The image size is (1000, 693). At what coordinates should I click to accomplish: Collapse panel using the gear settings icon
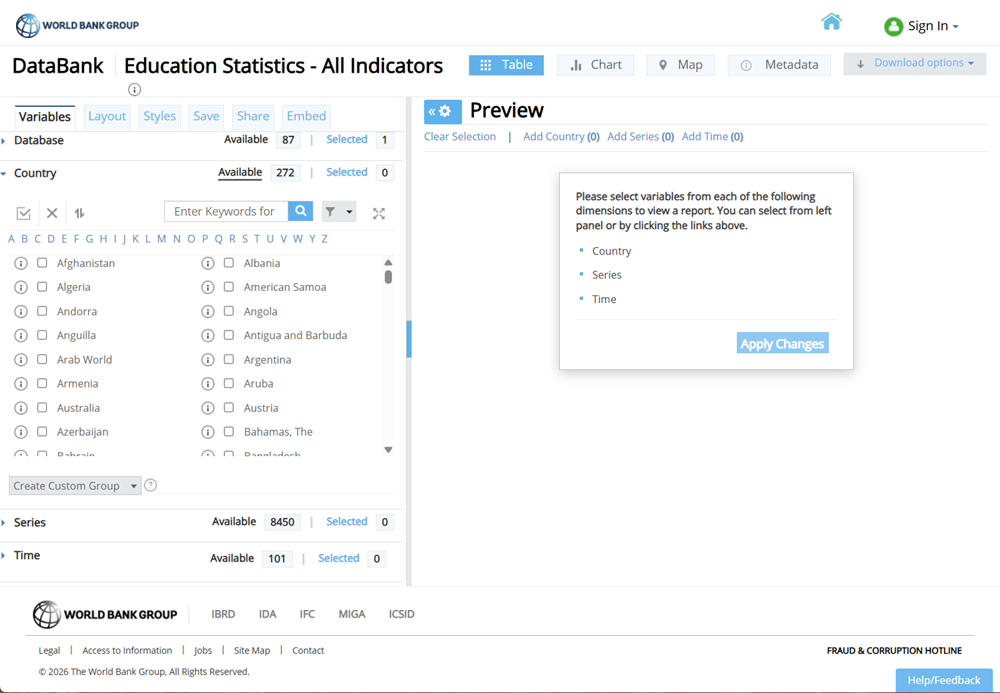tap(443, 112)
